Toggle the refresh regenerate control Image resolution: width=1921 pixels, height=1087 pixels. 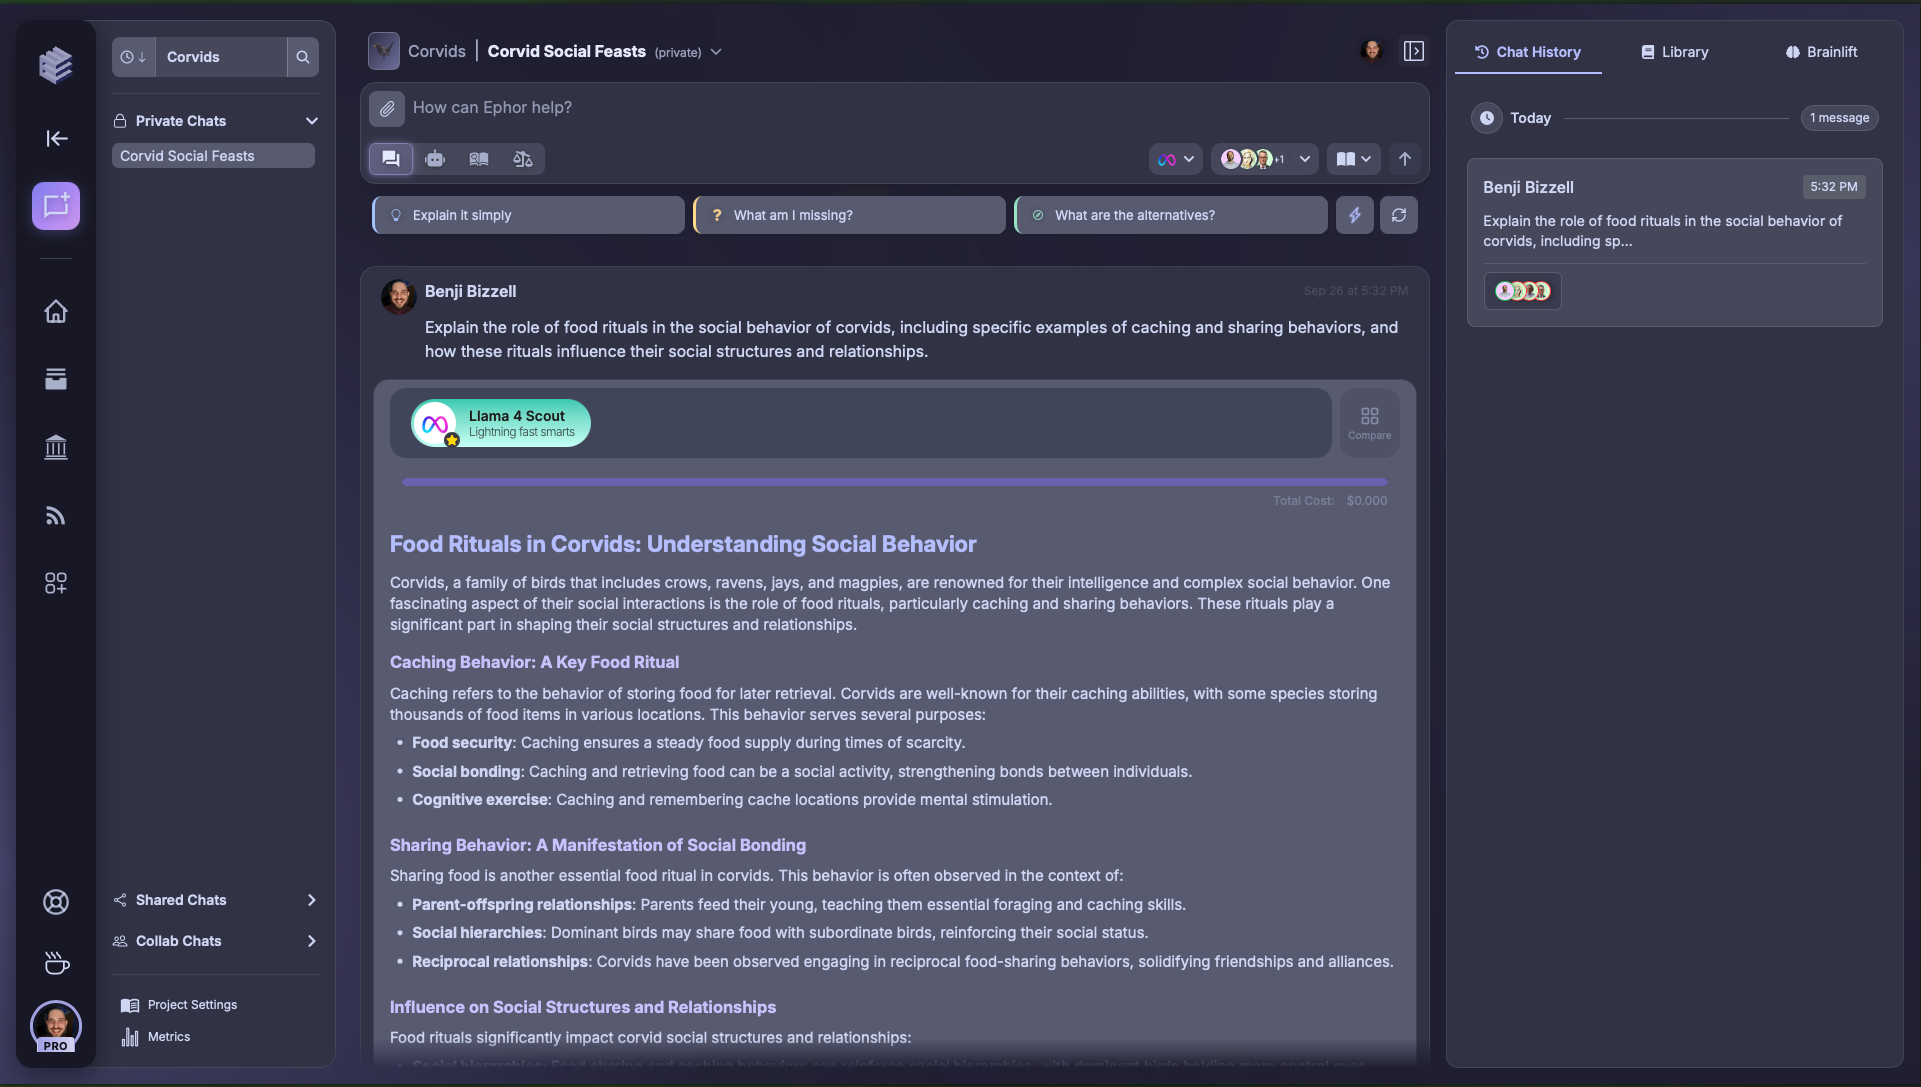click(1398, 215)
